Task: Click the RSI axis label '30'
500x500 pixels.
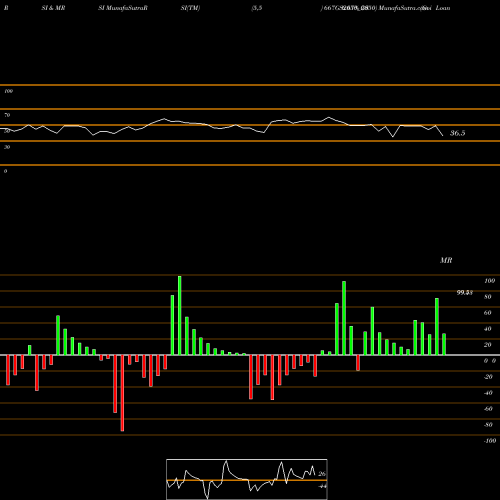Action: [7, 147]
